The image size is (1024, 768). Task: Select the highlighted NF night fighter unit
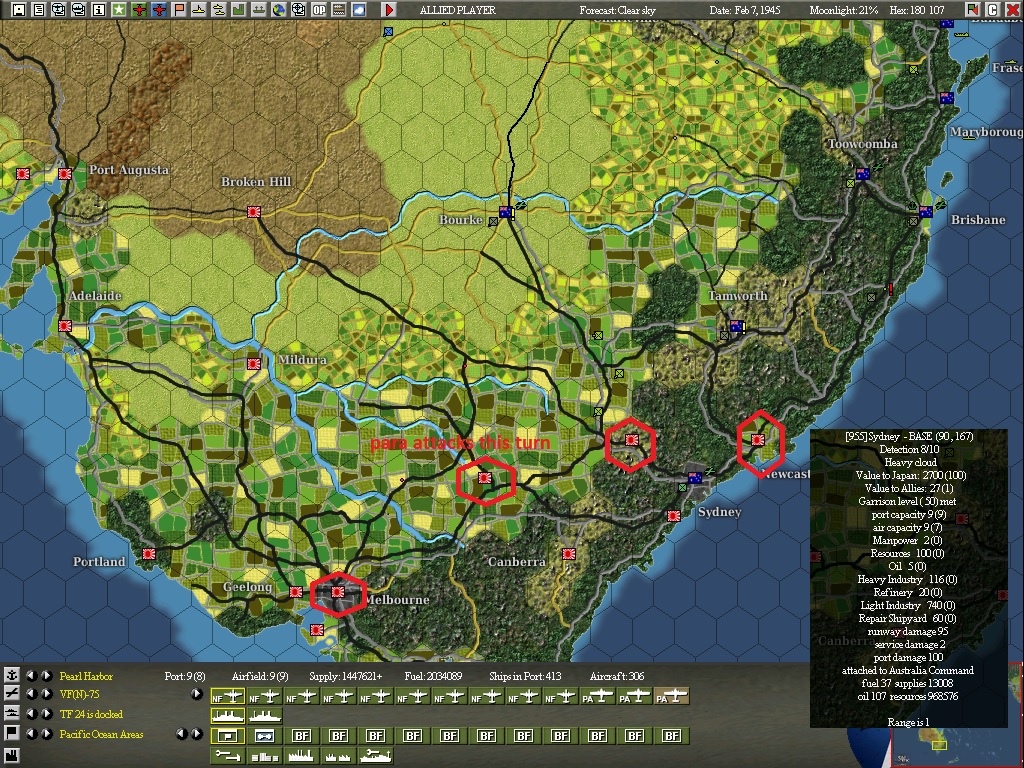pos(228,697)
